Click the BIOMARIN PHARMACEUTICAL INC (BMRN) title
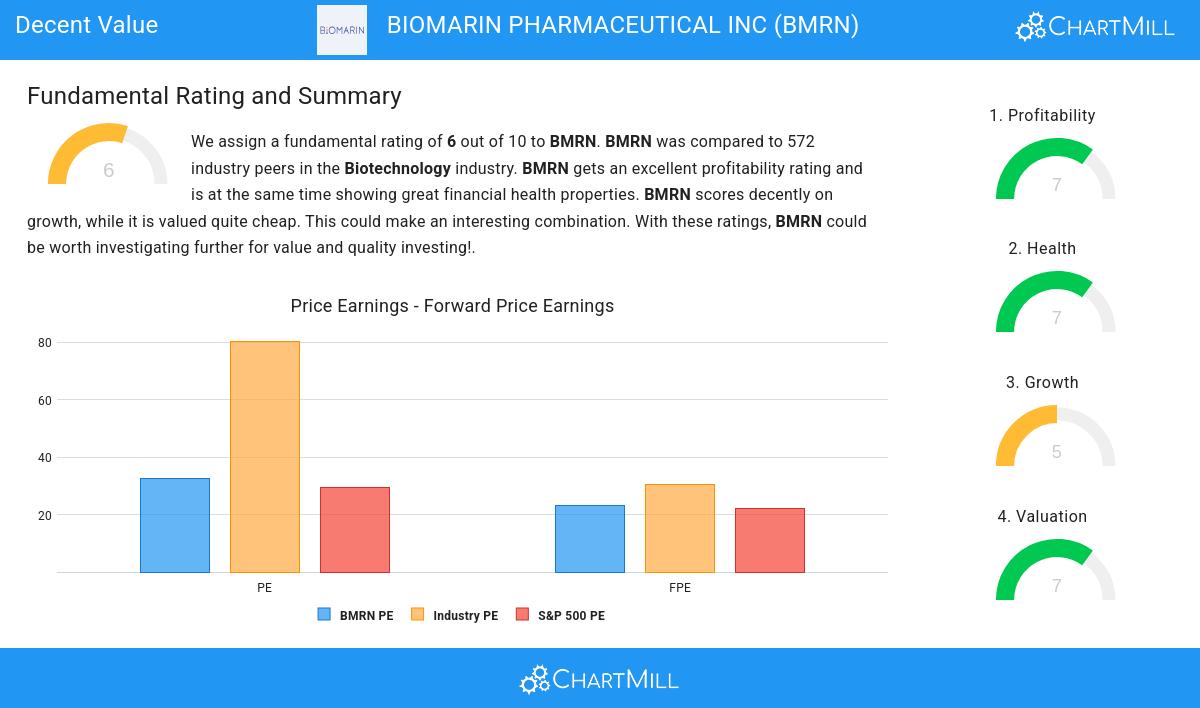 622,25
